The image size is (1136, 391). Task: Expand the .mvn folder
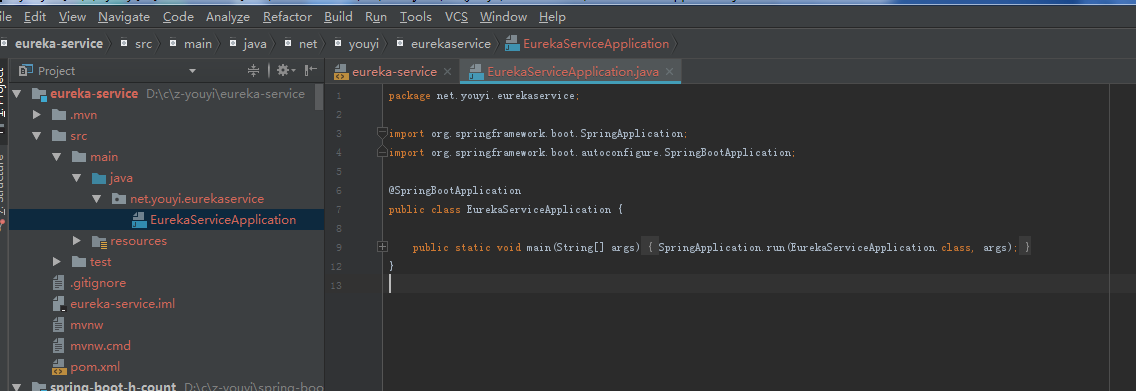click(37, 115)
